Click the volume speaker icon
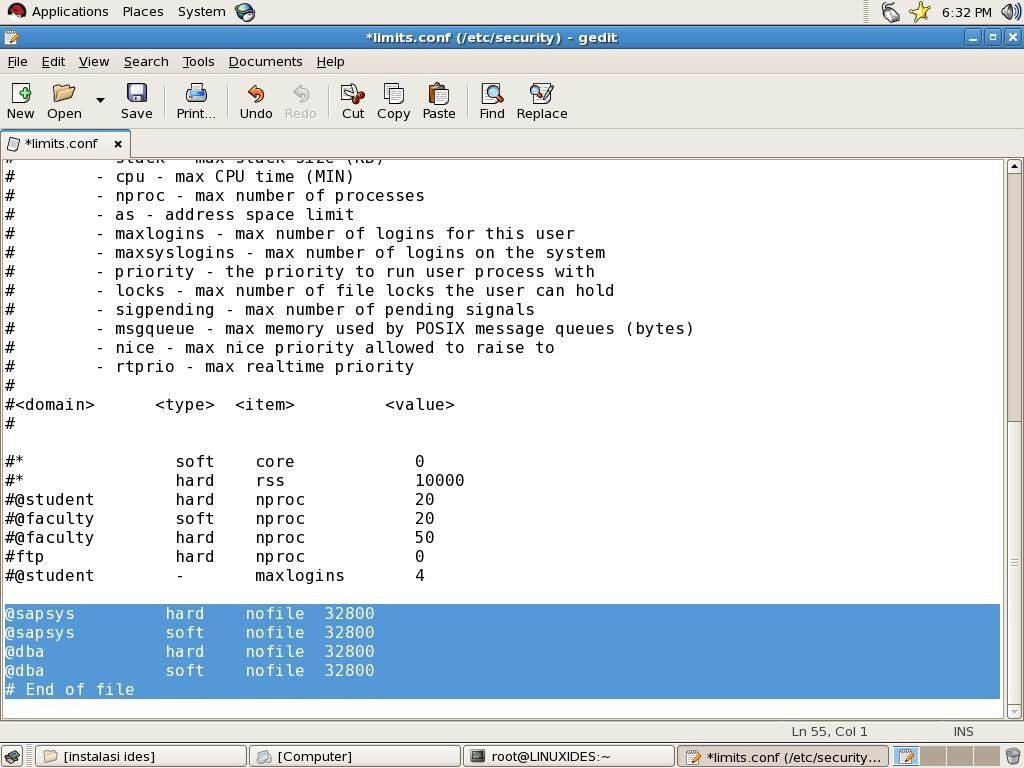The width and height of the screenshot is (1024, 768). tap(1010, 12)
